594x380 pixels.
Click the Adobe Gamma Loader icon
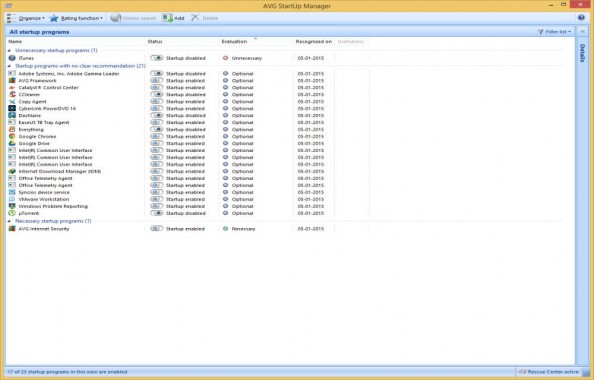point(12,73)
